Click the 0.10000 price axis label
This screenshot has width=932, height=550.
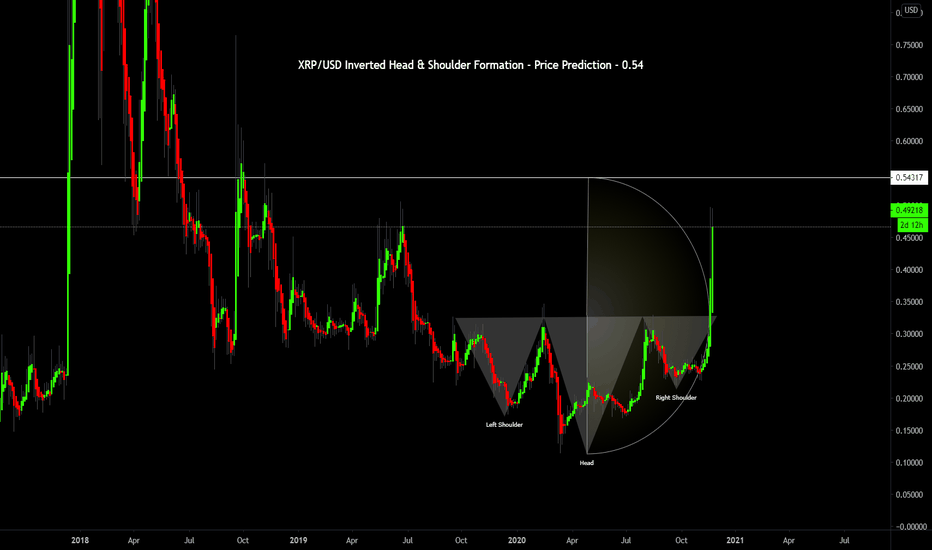[909, 463]
